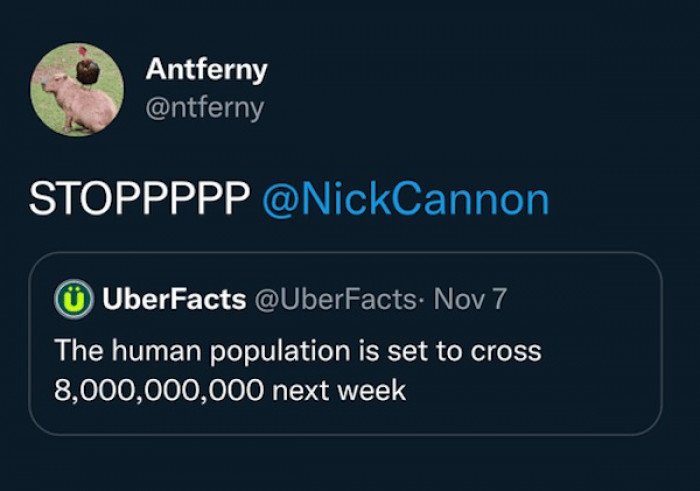Screen dimensions: 700x491
Task: Click the letter U inside UberFacts logo
Action: tap(72, 300)
